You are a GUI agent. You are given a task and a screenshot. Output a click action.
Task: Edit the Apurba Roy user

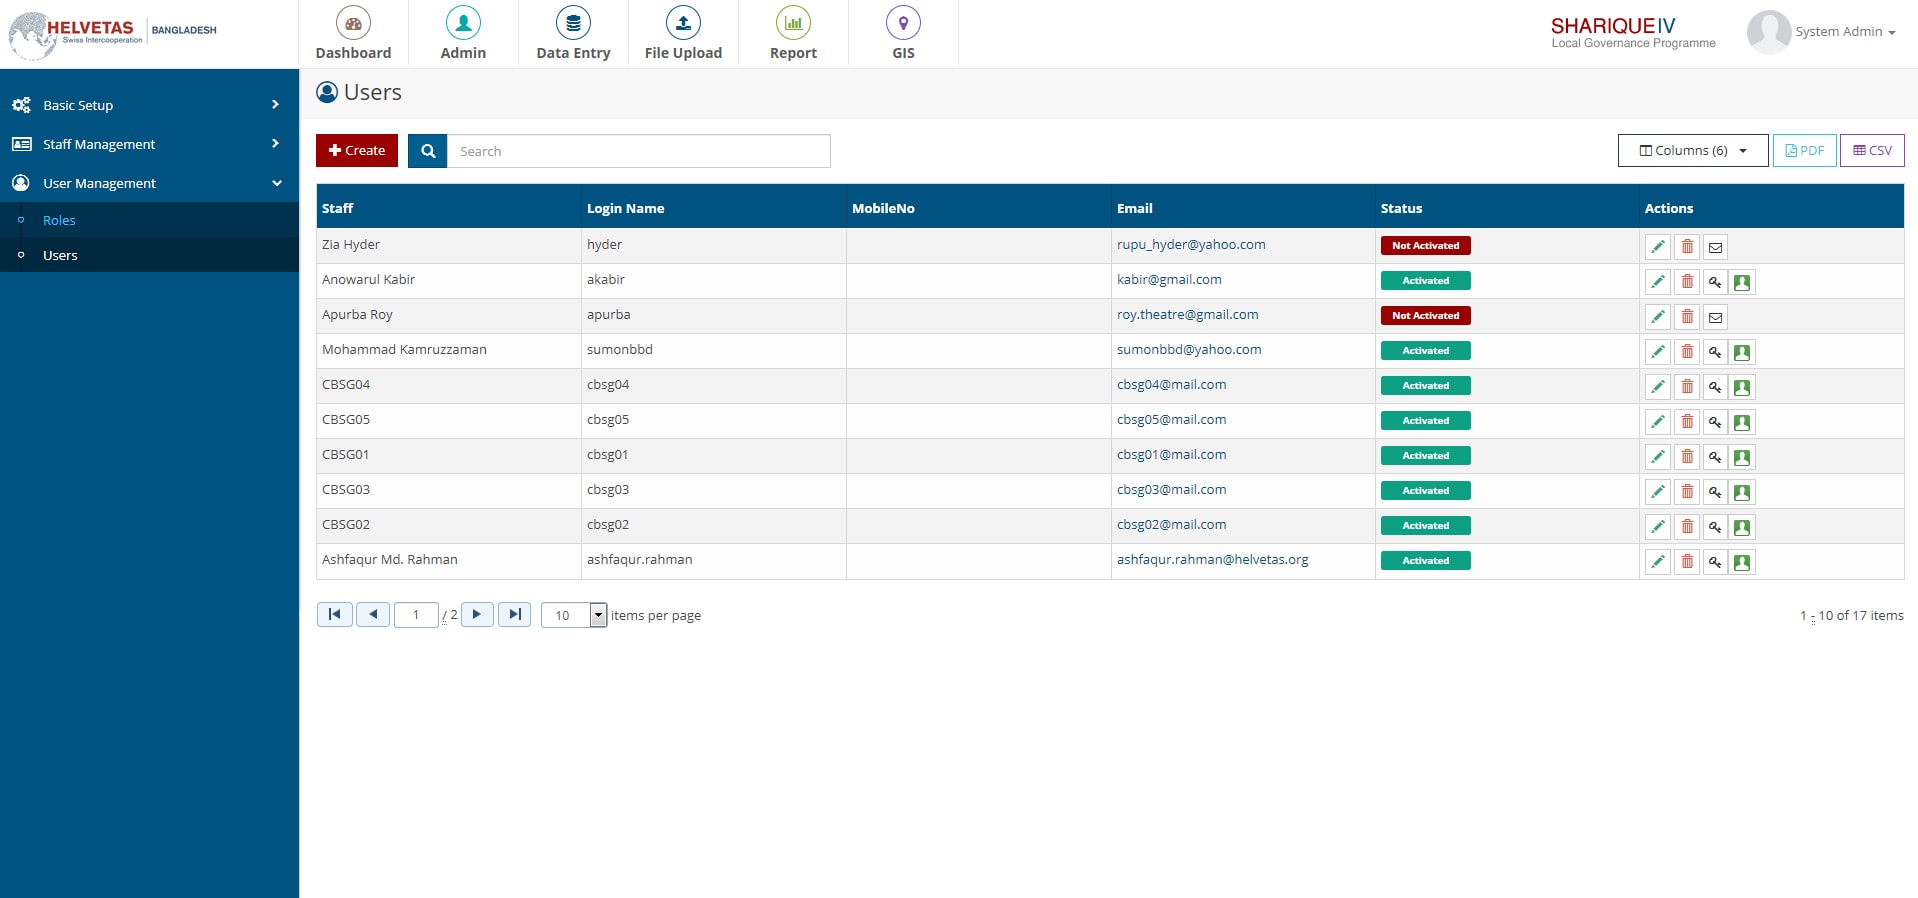[x=1658, y=317]
